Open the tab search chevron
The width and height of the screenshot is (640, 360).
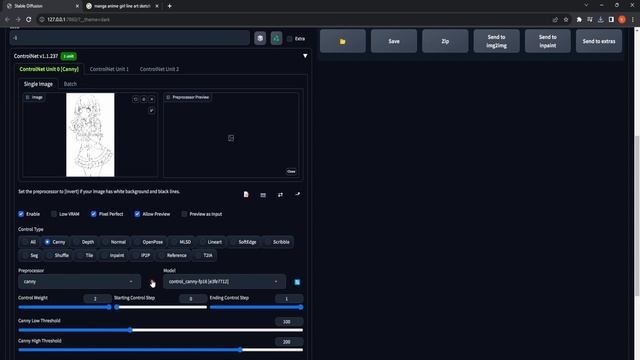(x=586, y=5)
